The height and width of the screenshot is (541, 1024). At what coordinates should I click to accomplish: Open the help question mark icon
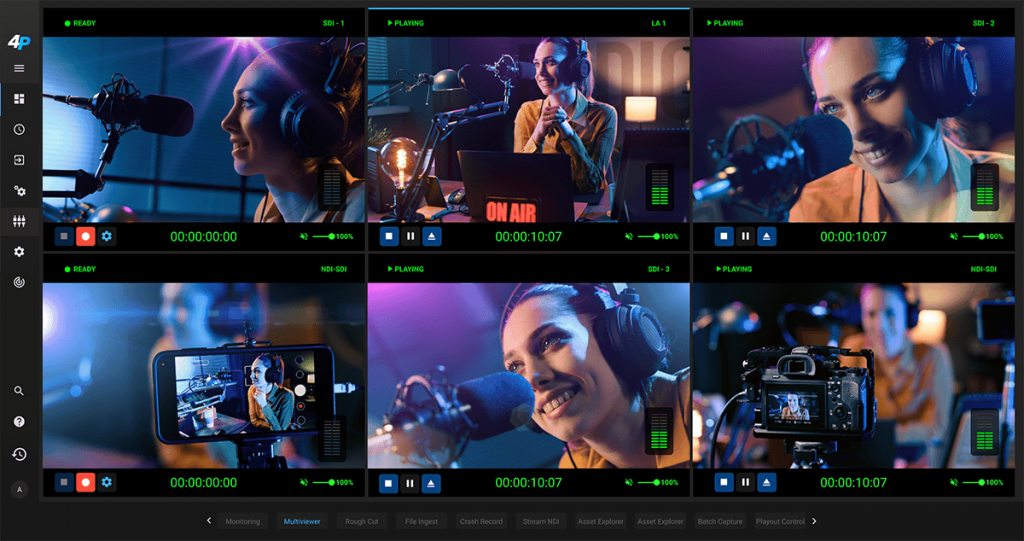pos(19,422)
